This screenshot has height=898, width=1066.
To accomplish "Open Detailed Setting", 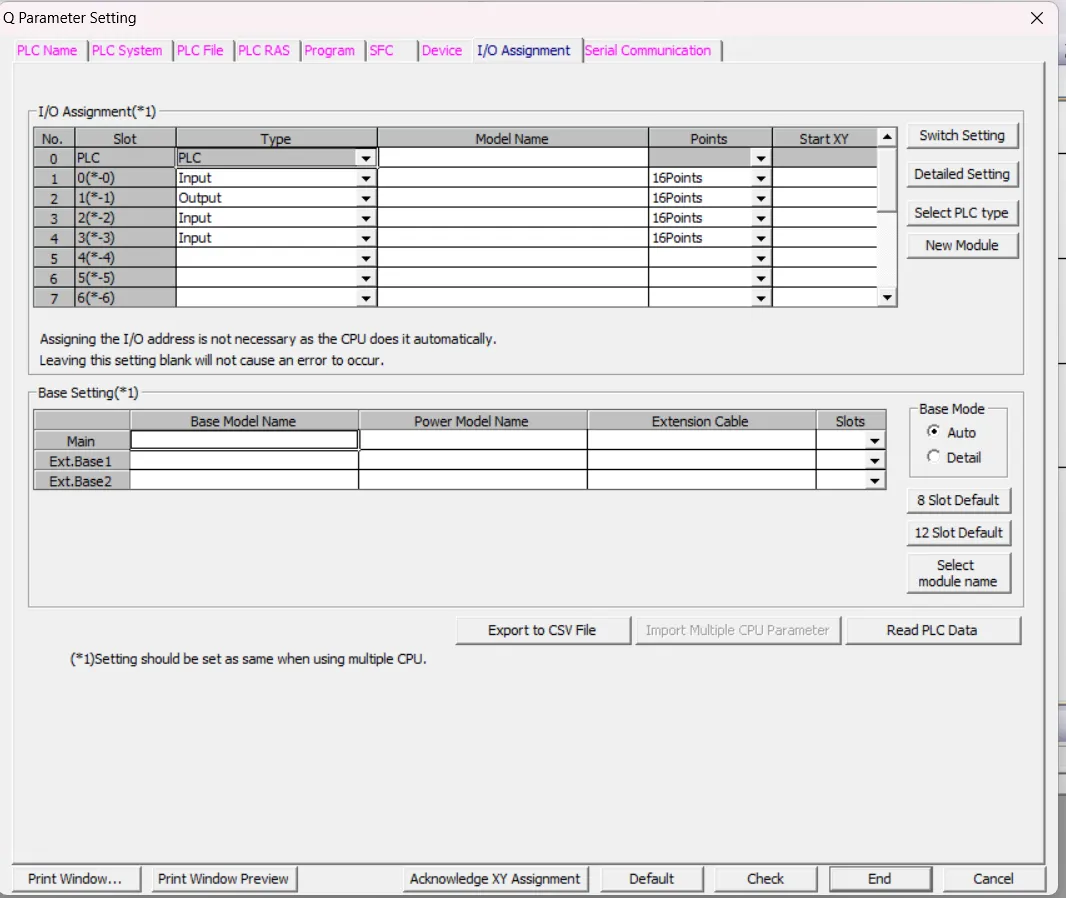I will (x=962, y=174).
